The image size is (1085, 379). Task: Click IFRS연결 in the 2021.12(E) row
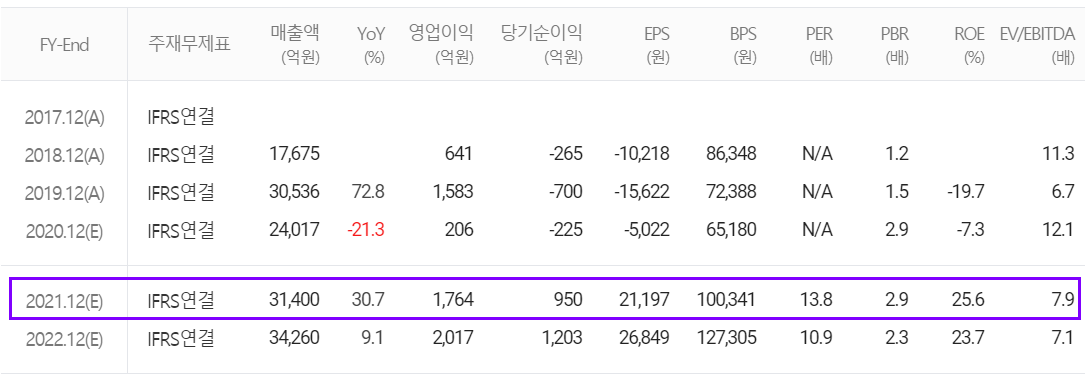pyautogui.click(x=181, y=300)
